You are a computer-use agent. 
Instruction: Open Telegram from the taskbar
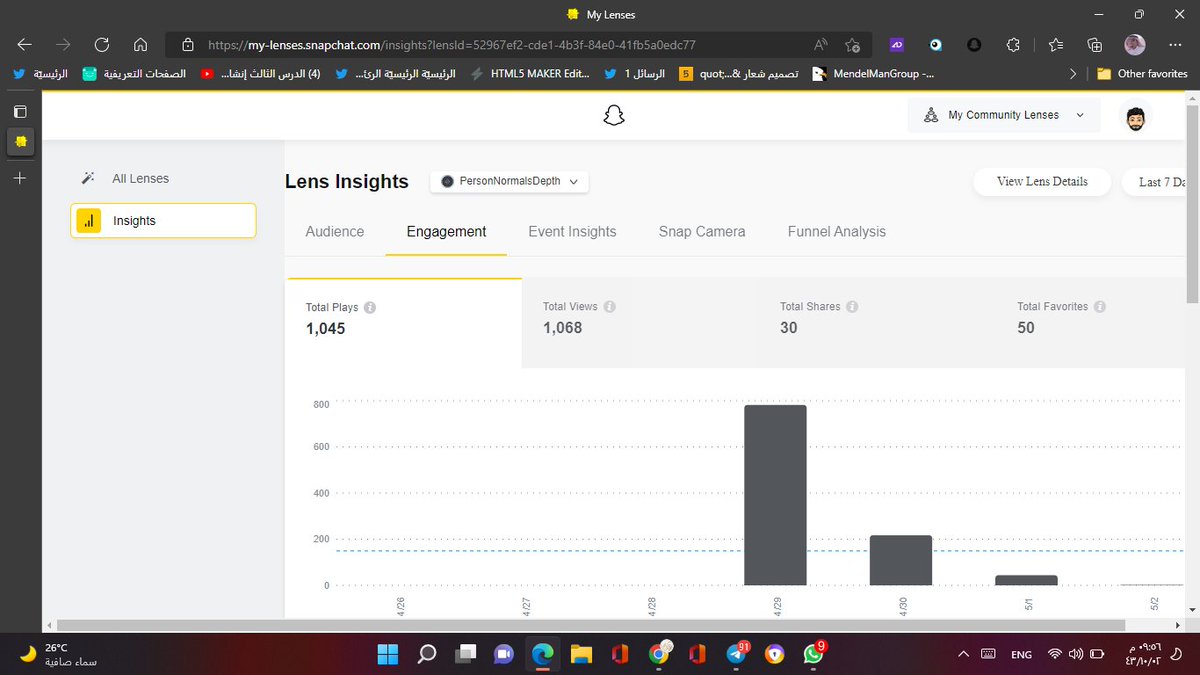tap(736, 654)
